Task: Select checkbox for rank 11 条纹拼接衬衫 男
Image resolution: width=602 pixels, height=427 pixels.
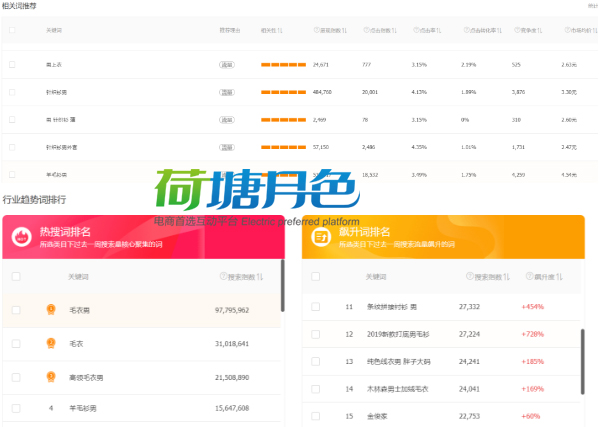Action: coord(316,306)
